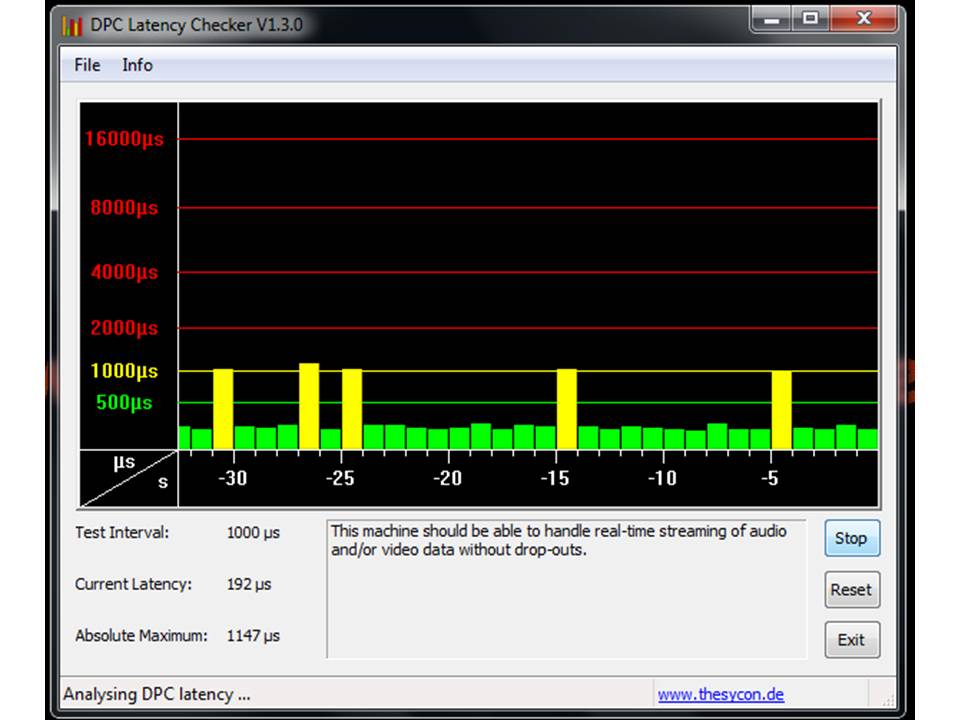This screenshot has height=720, width=960.
Task: Click the -15 time axis label
Action: click(x=555, y=478)
